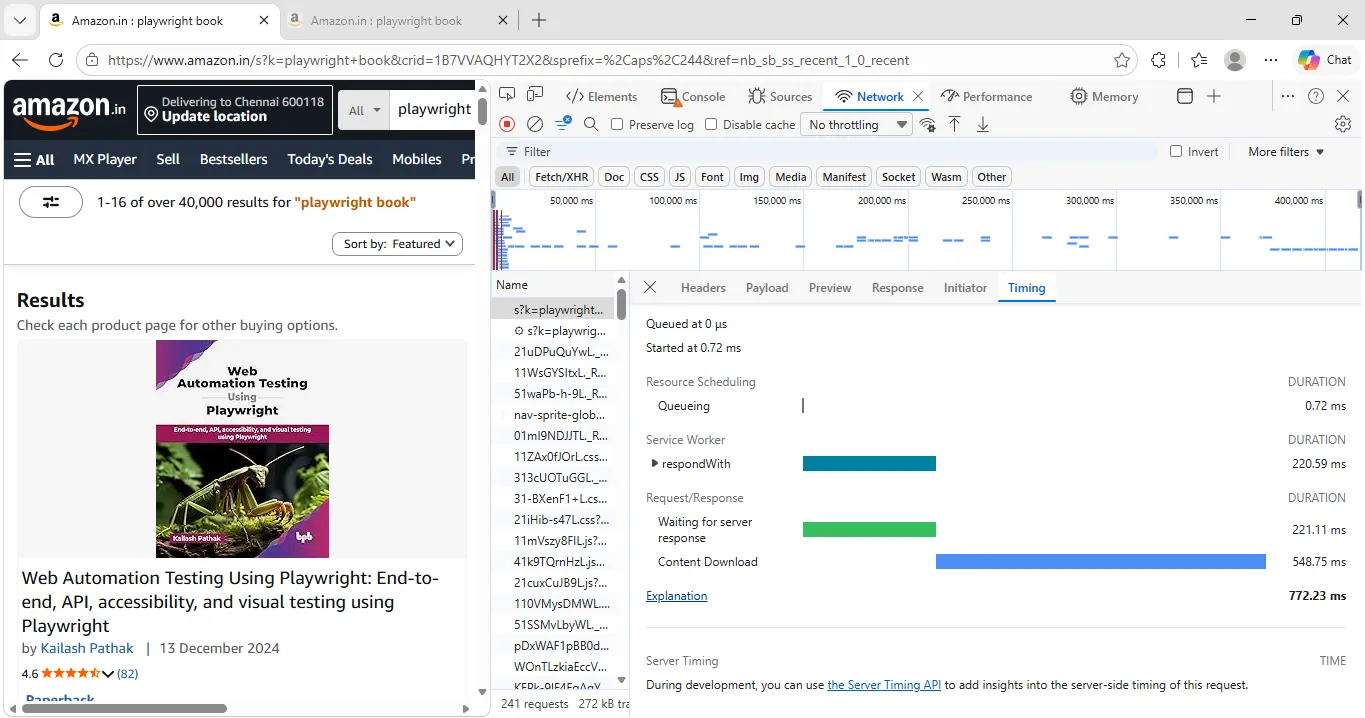The height and width of the screenshot is (718, 1365).
Task: Open tab actions menu chevron
Action: 19,20
